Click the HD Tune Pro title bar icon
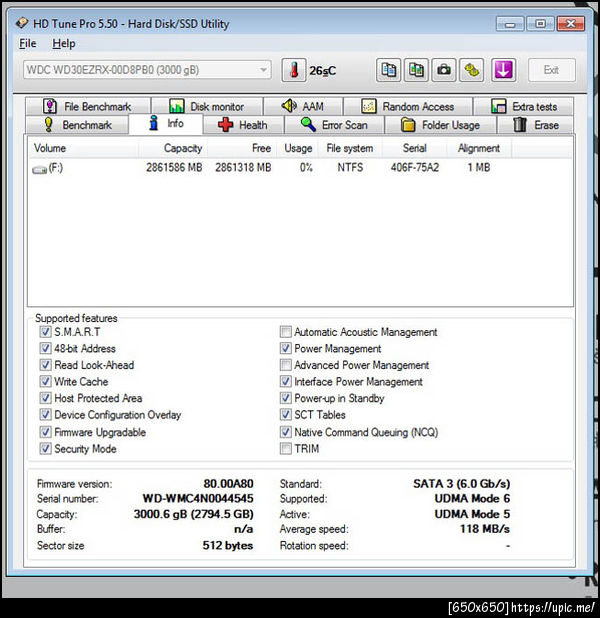The height and width of the screenshot is (618, 600). coord(22,23)
